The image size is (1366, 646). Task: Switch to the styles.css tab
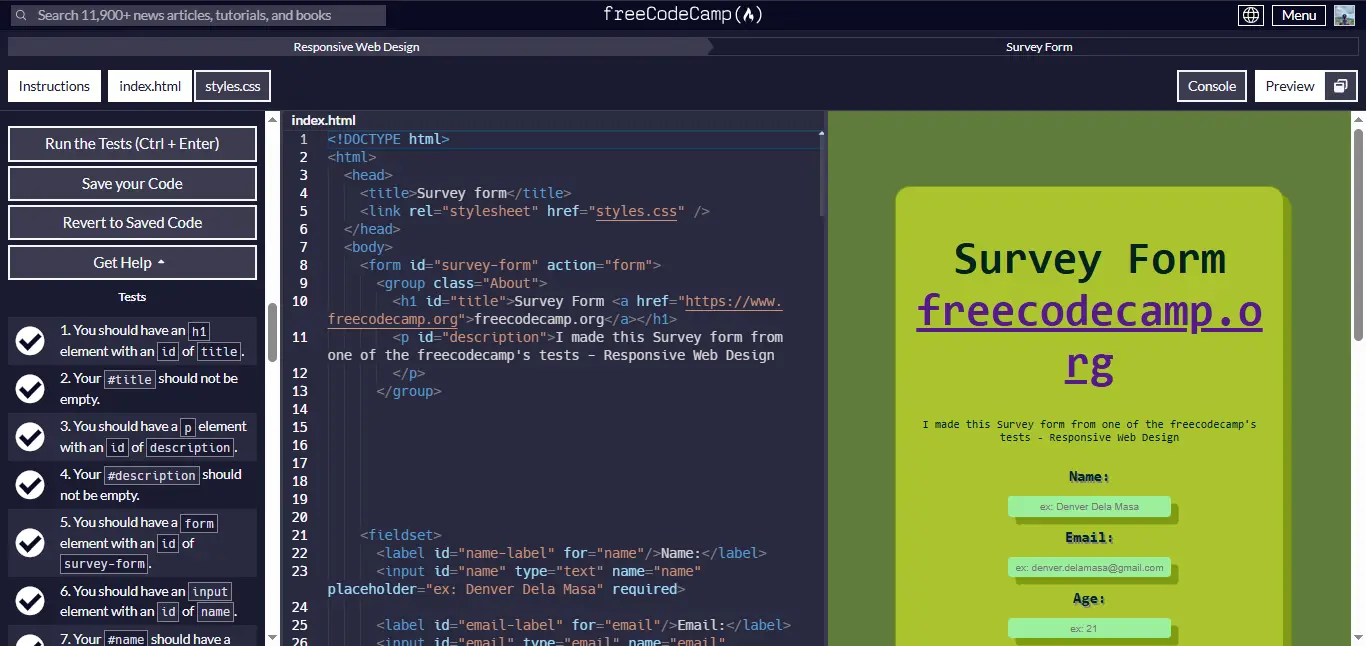[x=232, y=86]
